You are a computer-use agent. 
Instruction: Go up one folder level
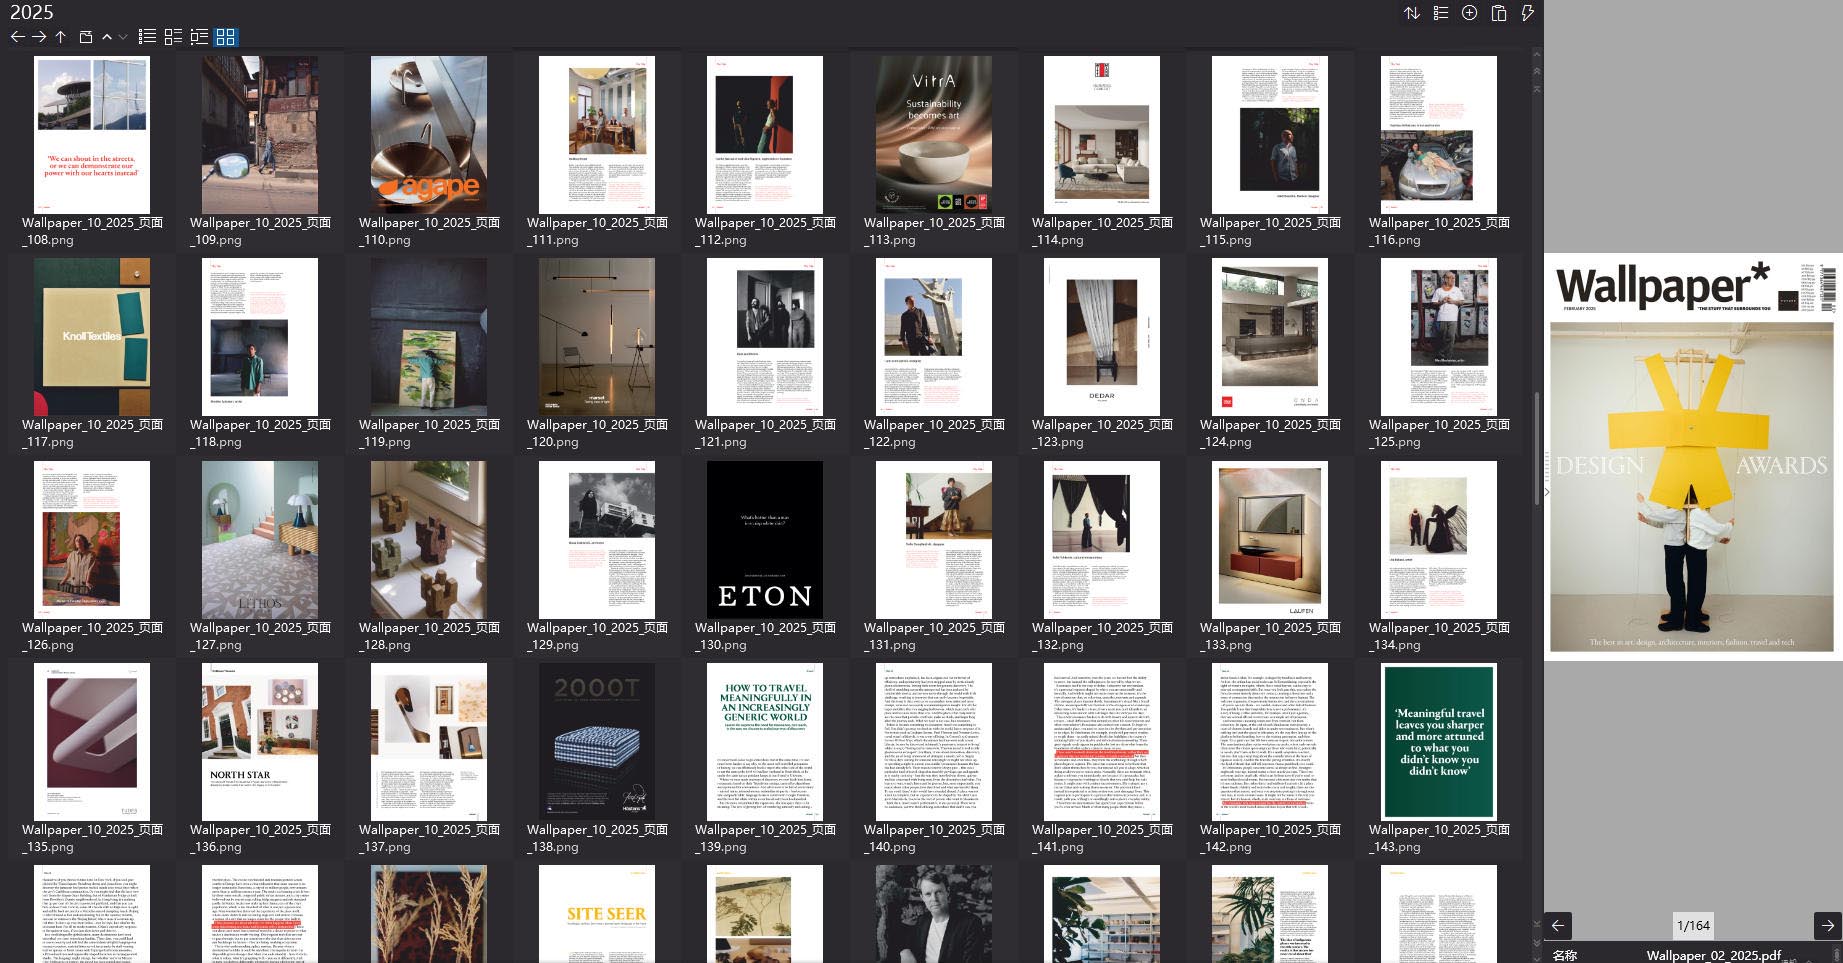(60, 37)
